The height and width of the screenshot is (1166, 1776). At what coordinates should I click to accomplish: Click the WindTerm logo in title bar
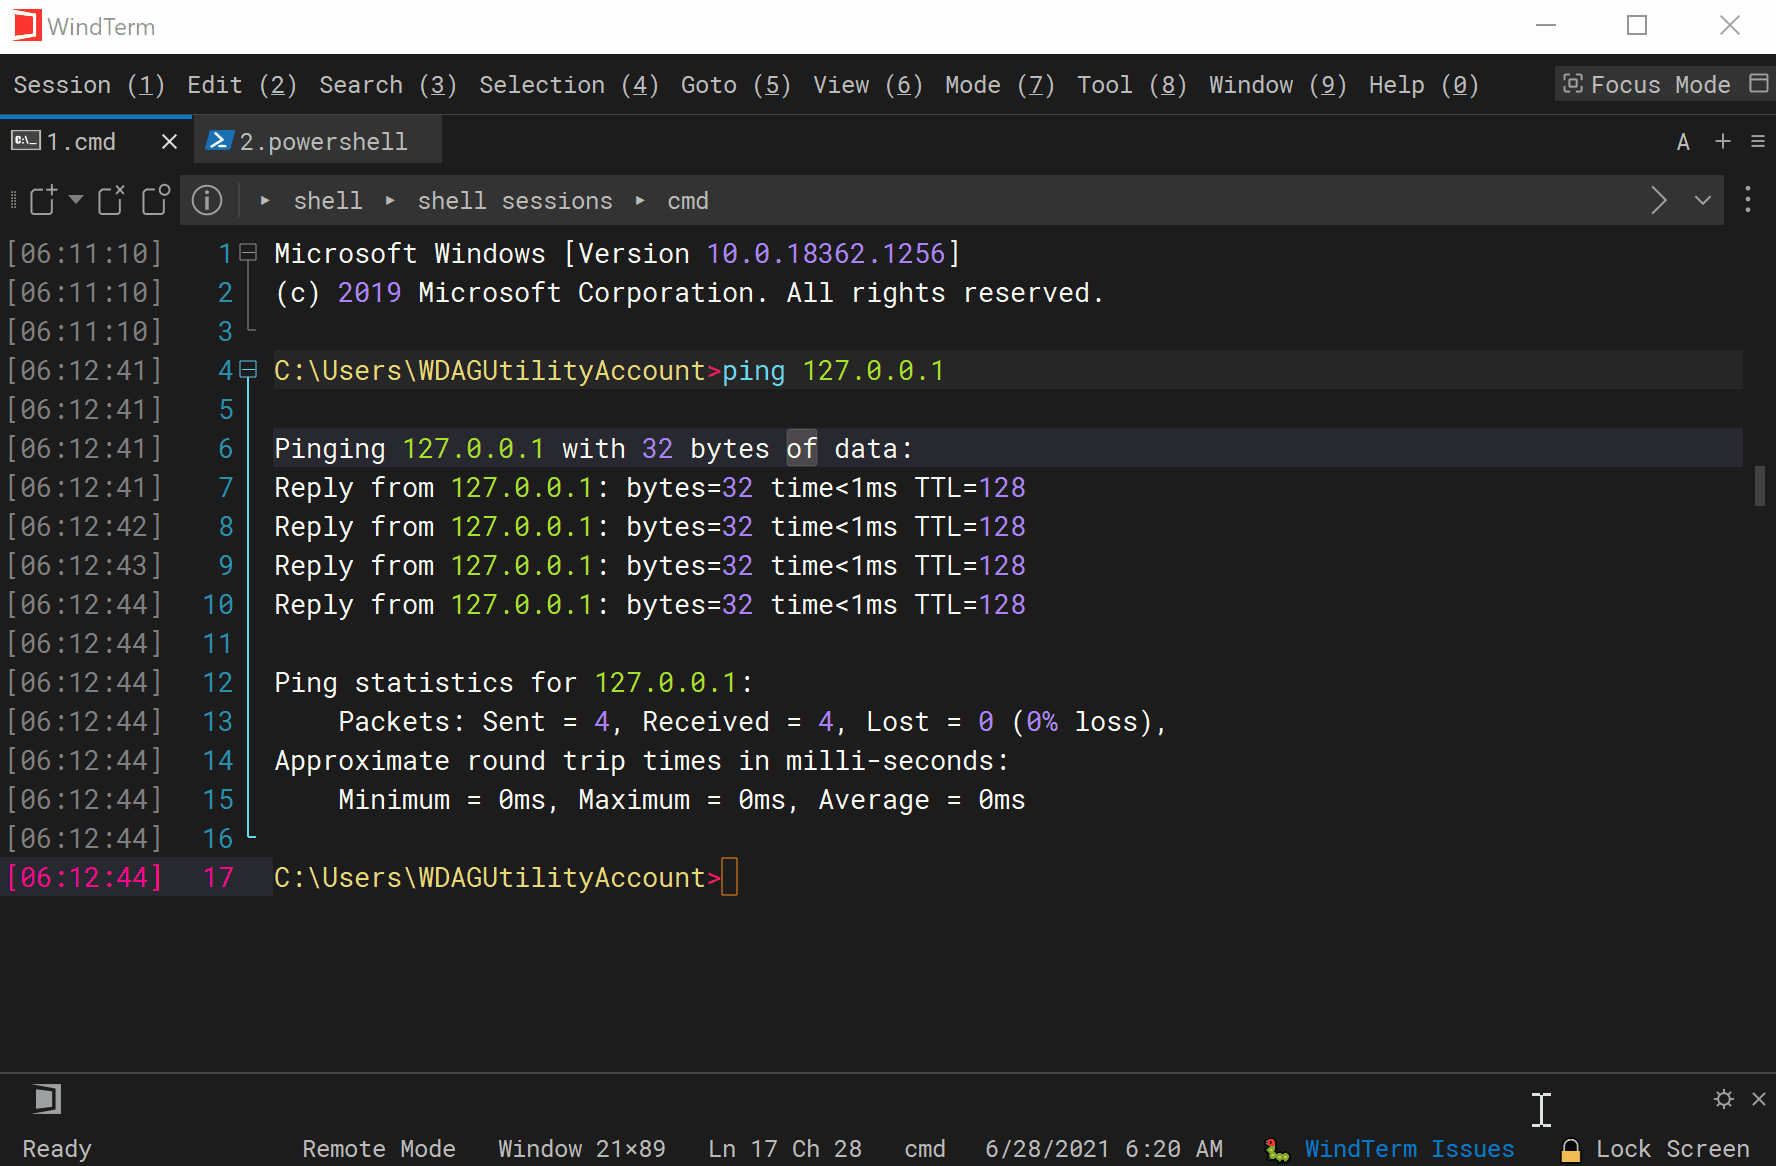[x=27, y=25]
